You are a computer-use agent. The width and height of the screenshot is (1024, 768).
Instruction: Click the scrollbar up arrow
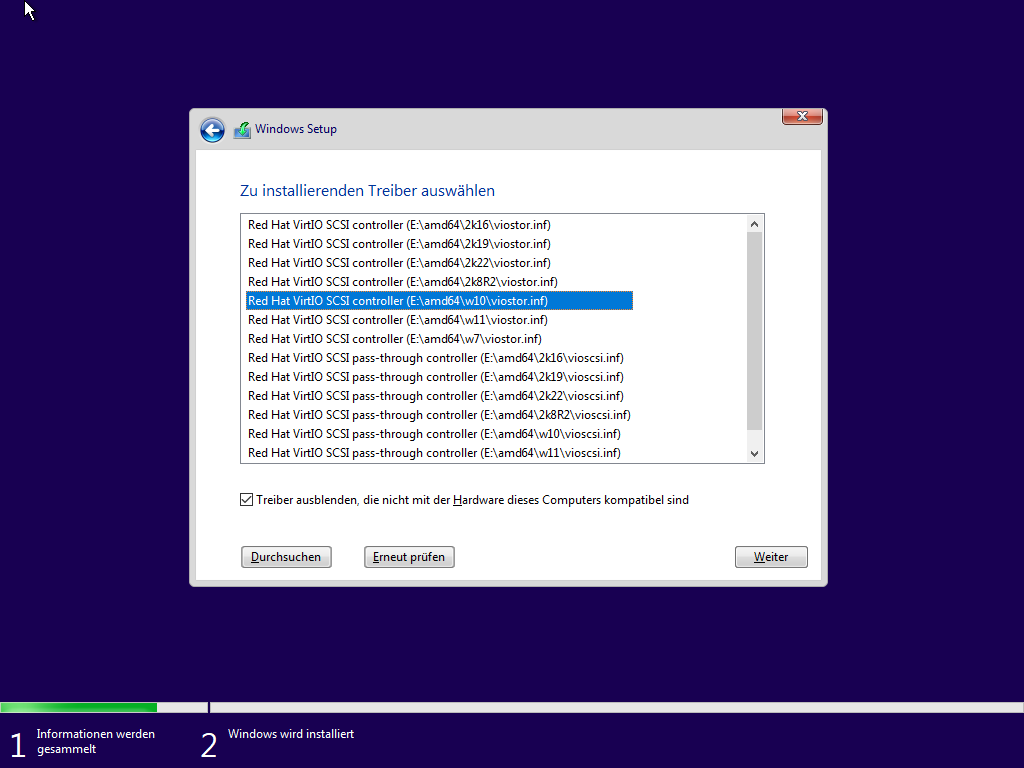click(x=755, y=224)
